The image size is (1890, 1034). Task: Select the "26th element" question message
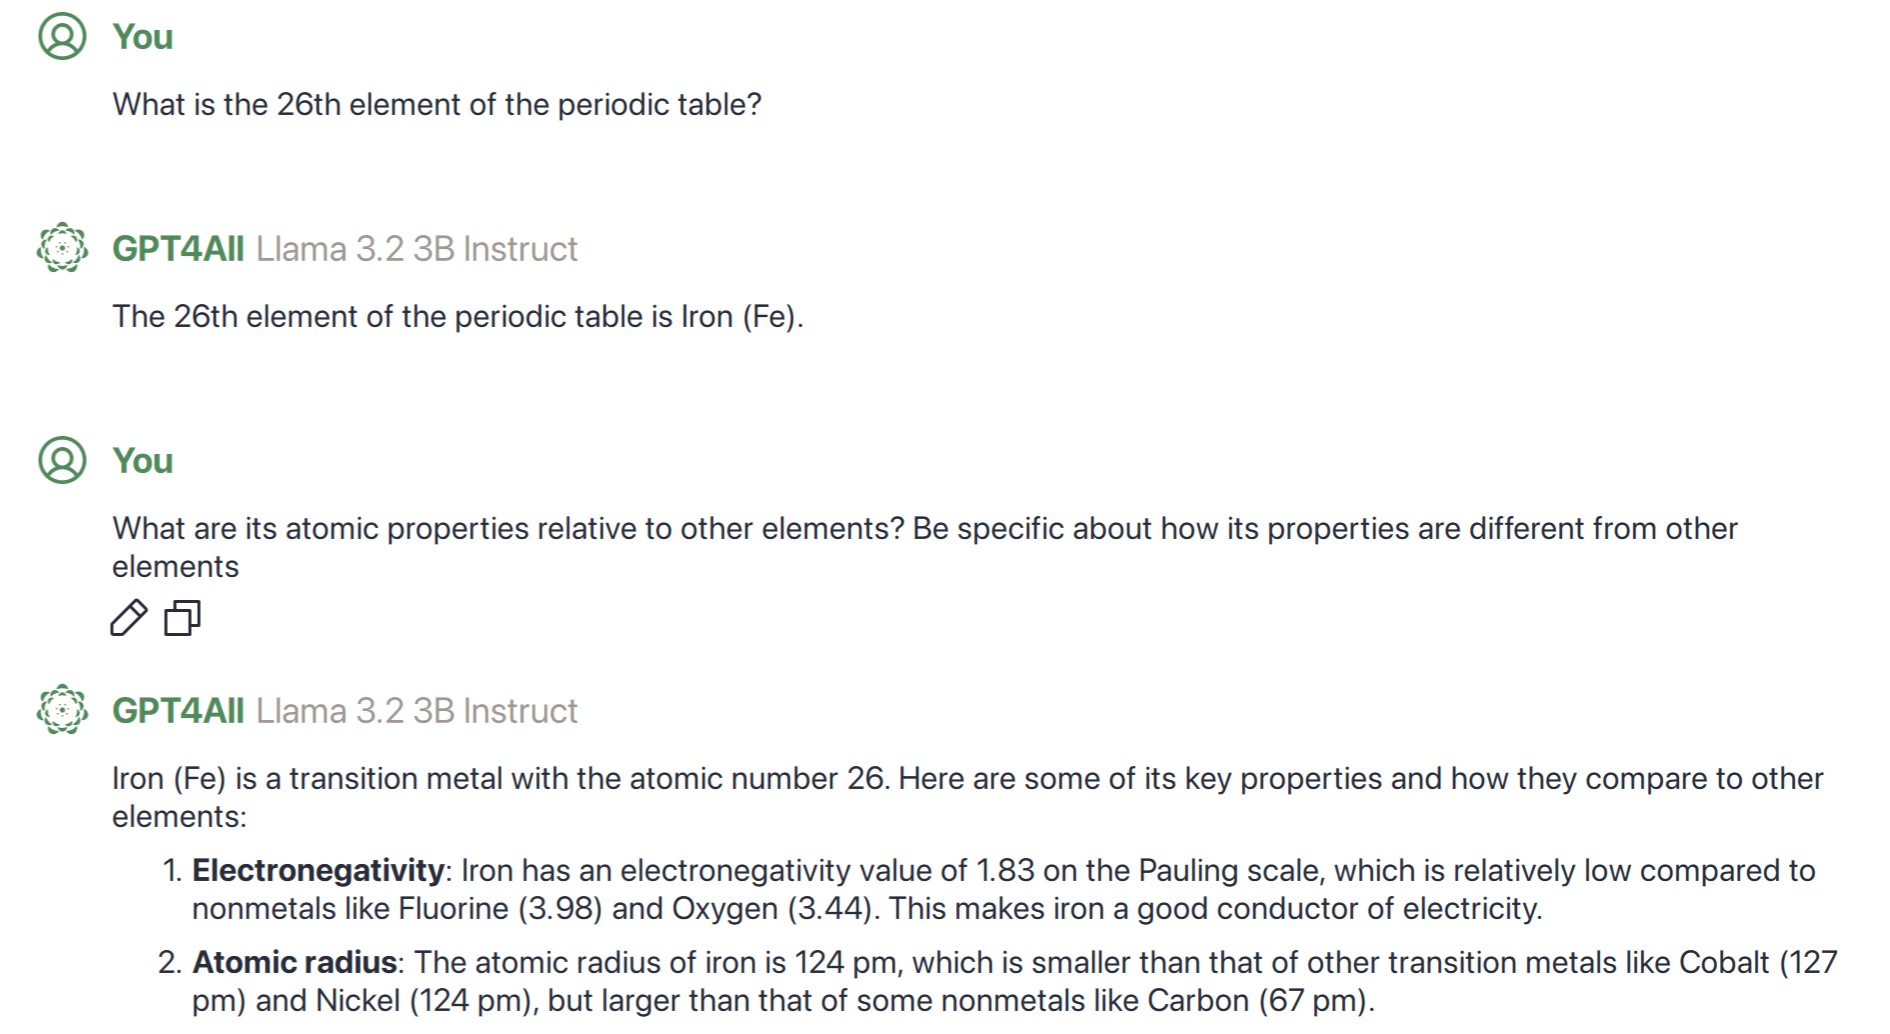[437, 105]
